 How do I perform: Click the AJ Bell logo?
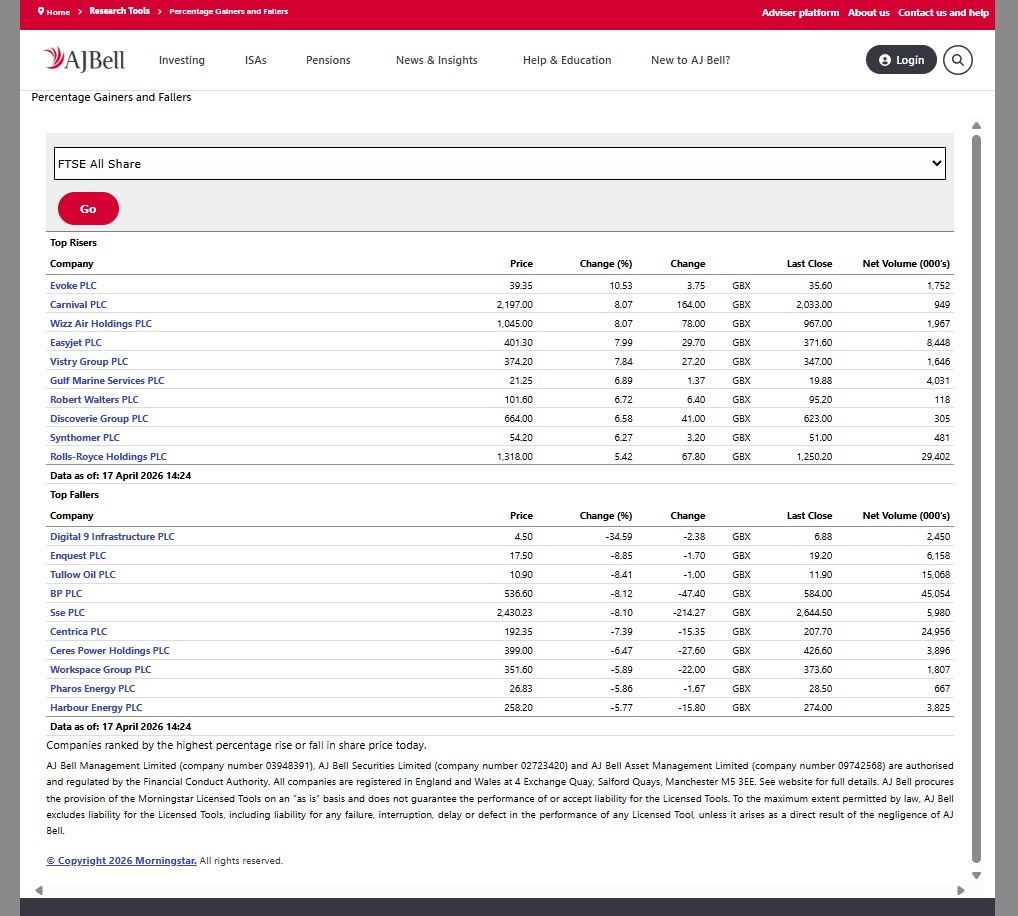point(84,59)
